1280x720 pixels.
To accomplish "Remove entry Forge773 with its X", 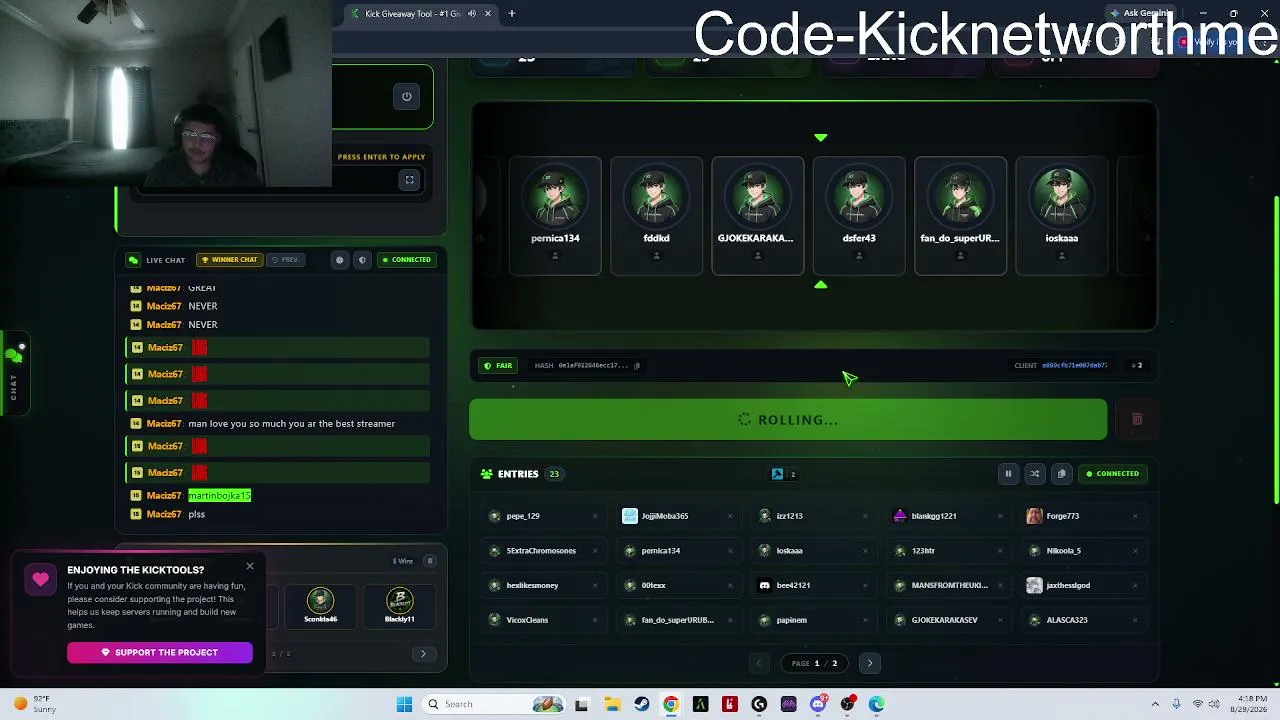I will tap(1135, 516).
